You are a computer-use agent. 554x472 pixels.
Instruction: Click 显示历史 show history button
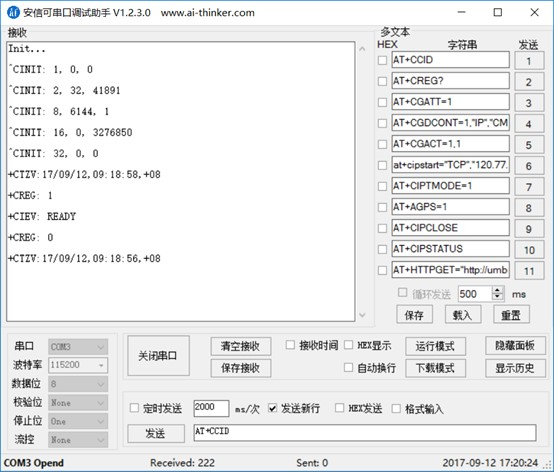click(515, 368)
